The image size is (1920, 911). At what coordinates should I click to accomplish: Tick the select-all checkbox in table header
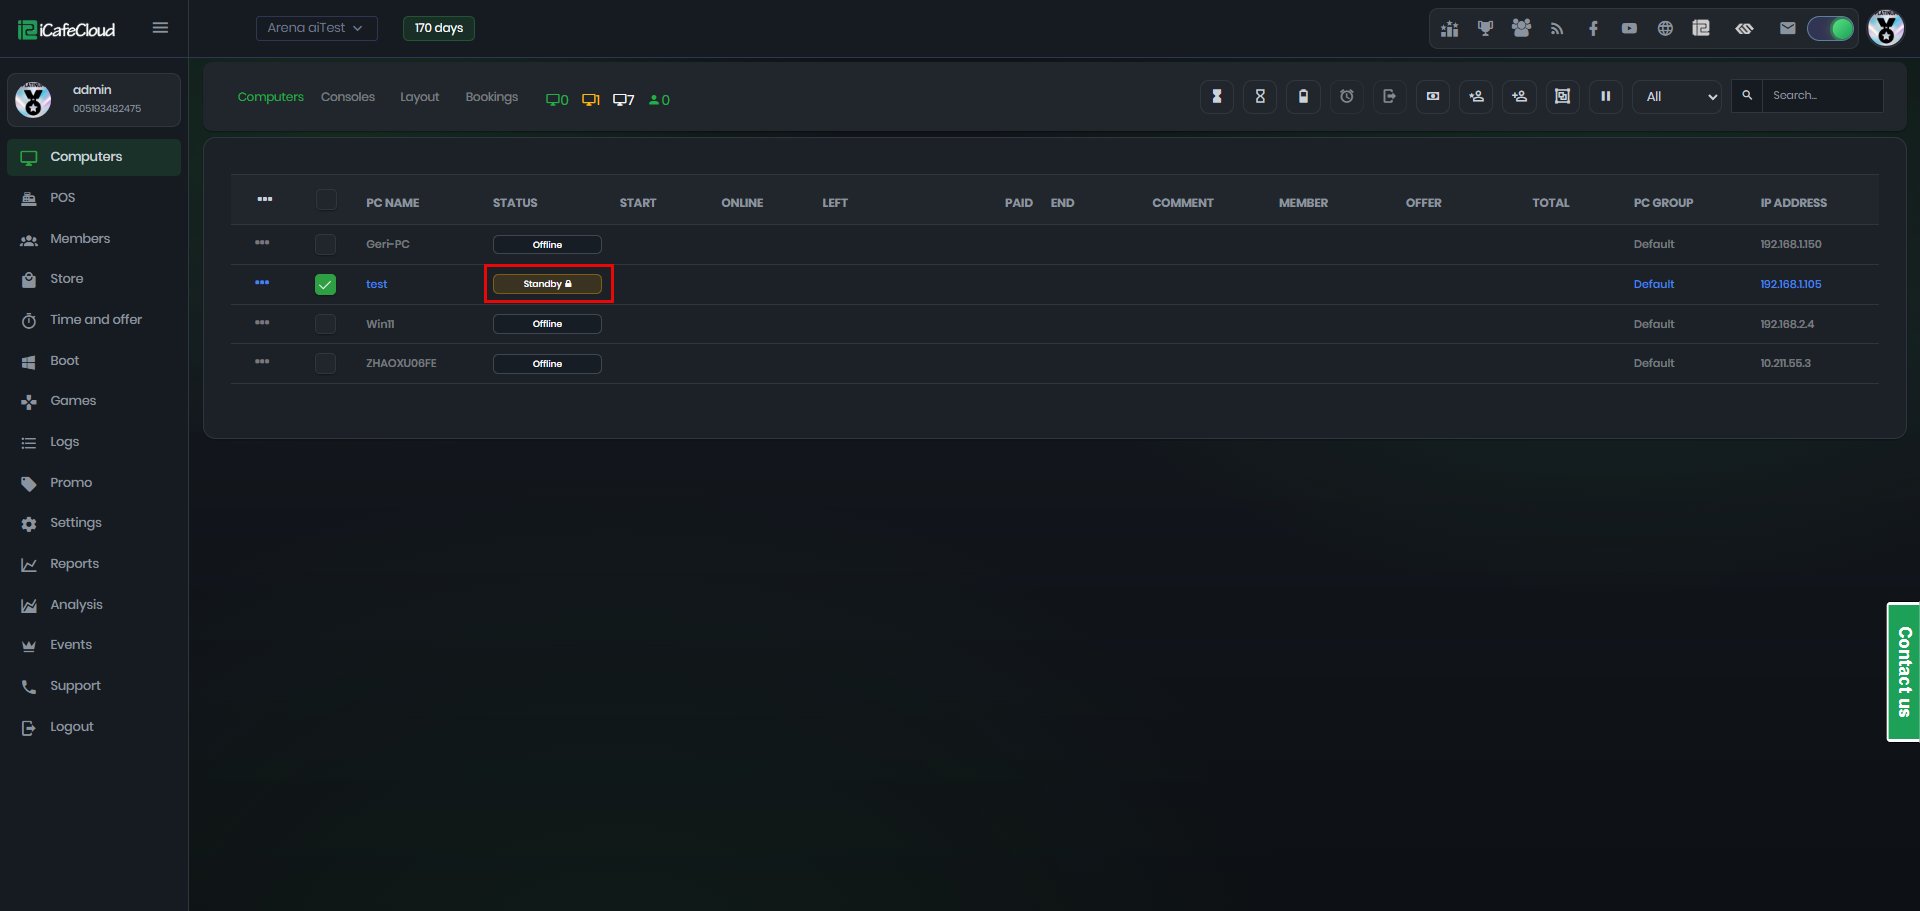tap(326, 200)
